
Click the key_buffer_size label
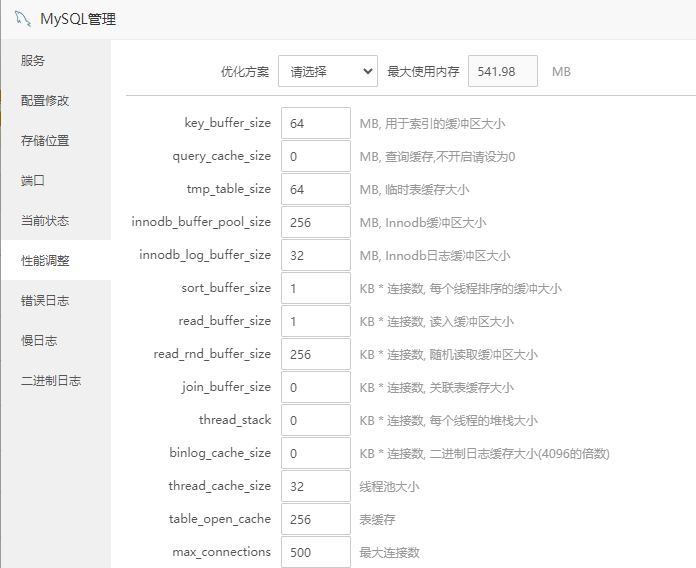pyautogui.click(x=228, y=123)
